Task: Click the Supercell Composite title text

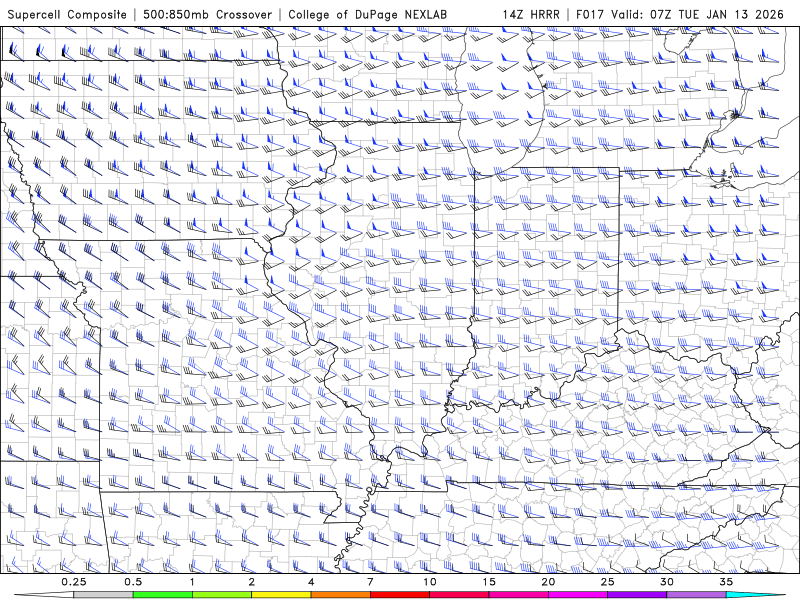Action: [67, 14]
